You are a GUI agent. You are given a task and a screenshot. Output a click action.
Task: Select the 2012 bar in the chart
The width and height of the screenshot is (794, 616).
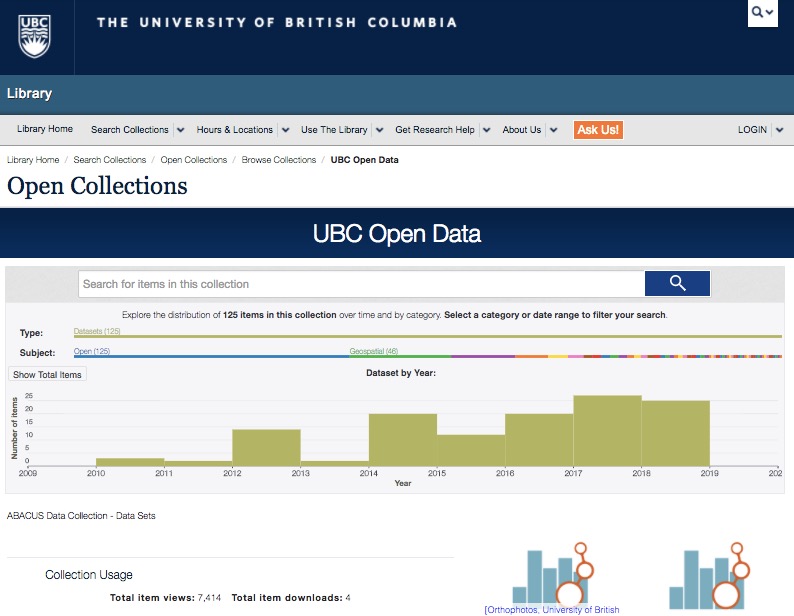(x=266, y=448)
